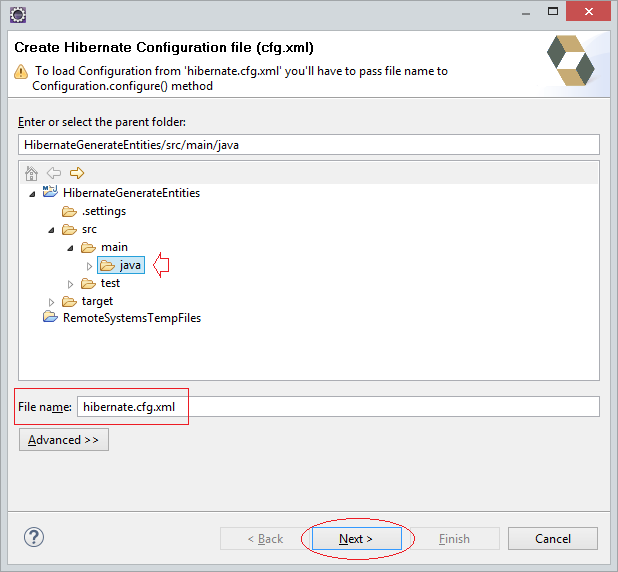Click the Hibernate logo in the banner
Viewport: 618px width, 572px height.
[570, 60]
